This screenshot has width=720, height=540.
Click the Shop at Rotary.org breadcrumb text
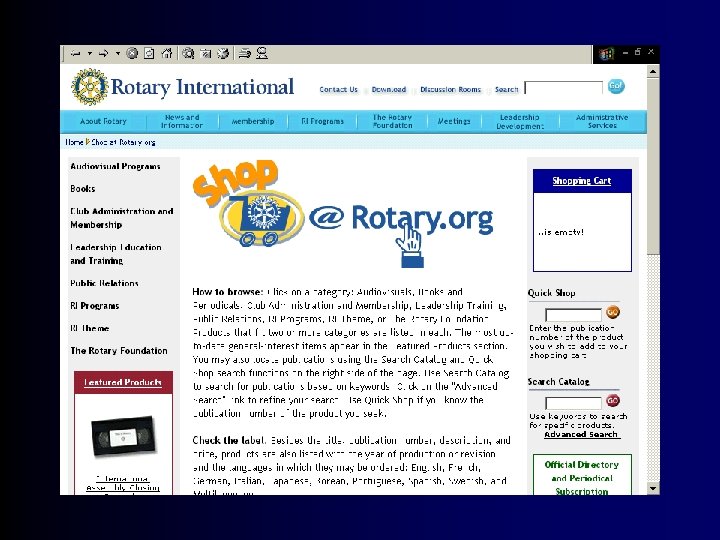pyautogui.click(x=123, y=142)
